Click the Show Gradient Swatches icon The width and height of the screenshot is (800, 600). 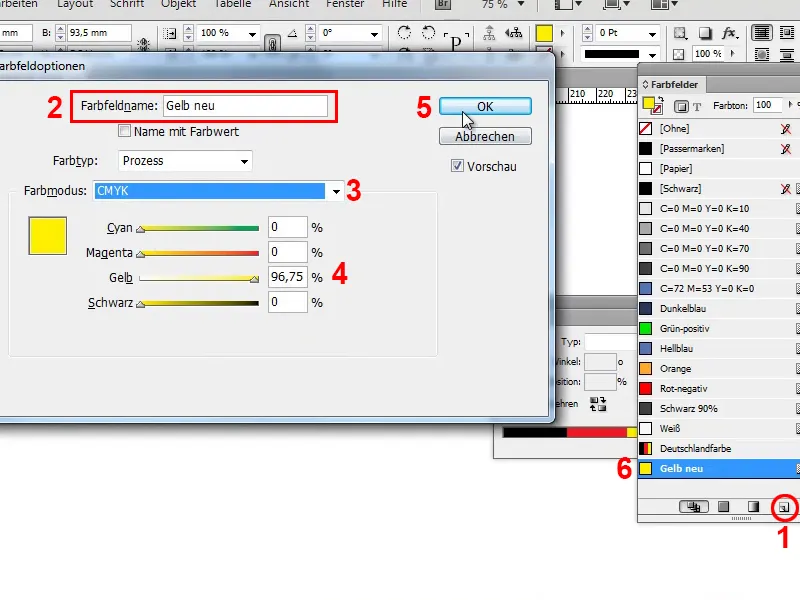pyautogui.click(x=752, y=507)
